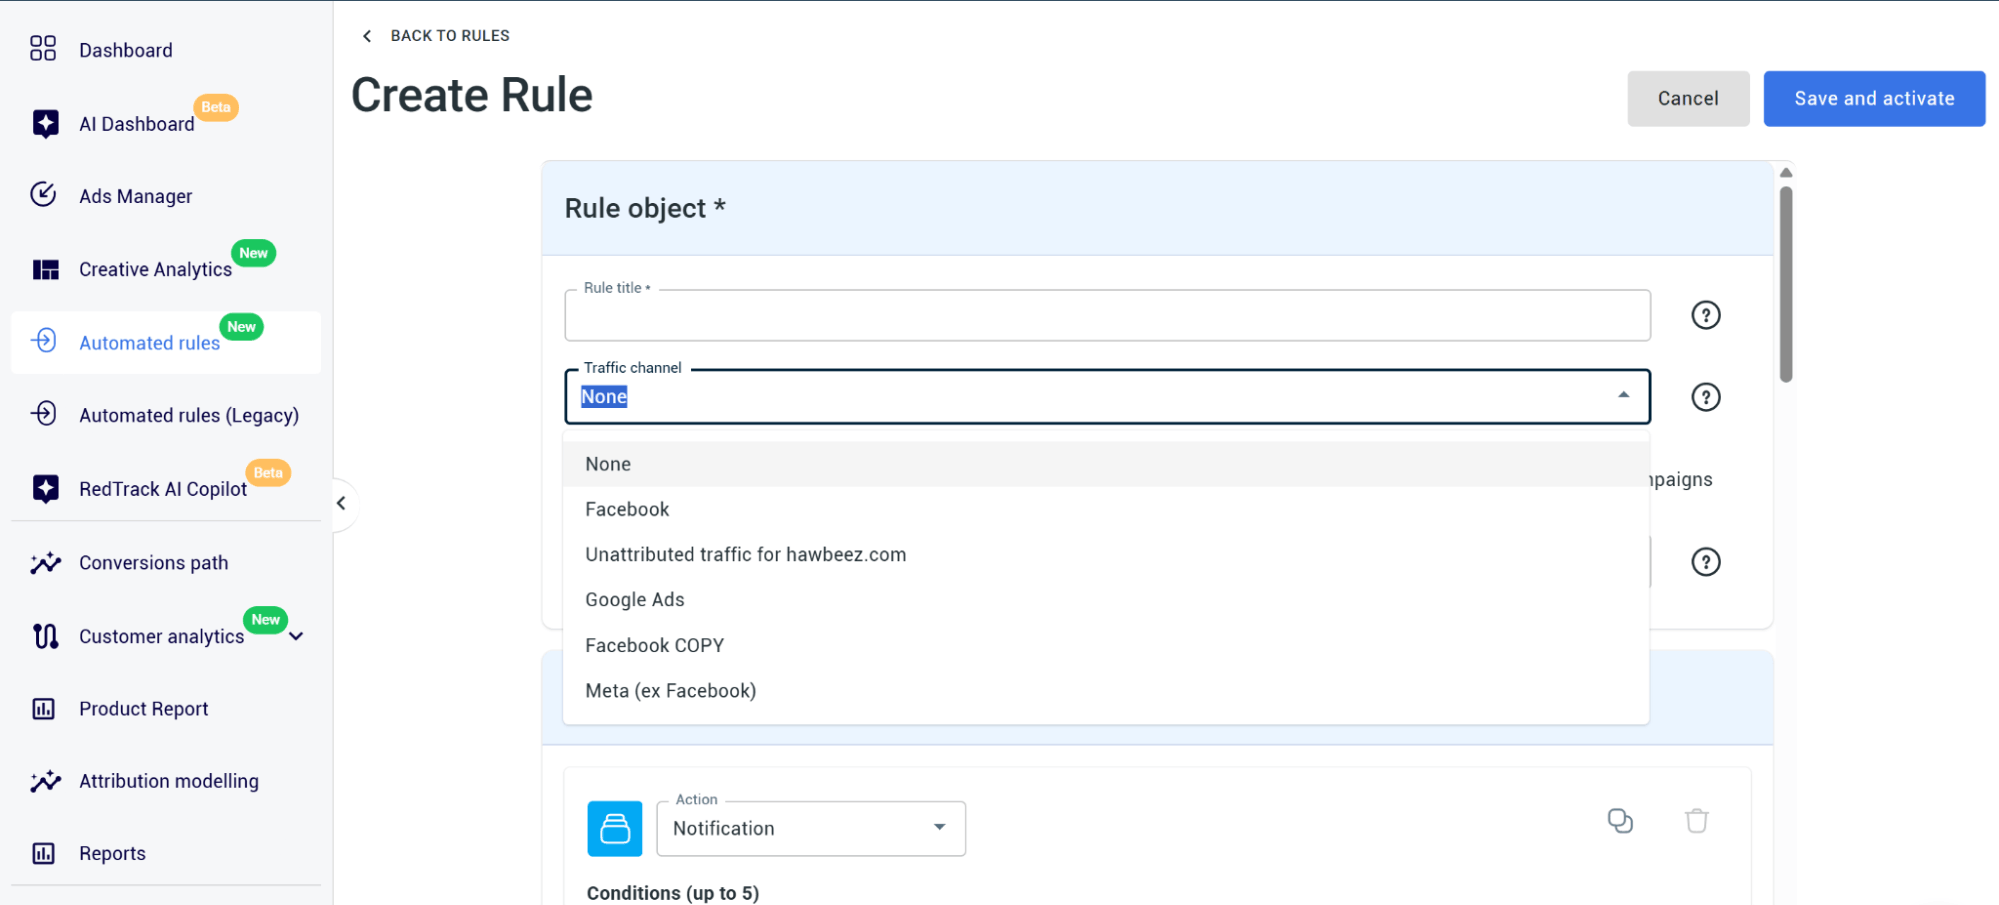
Task: Choose Google Ads traffic channel
Action: tap(1106, 600)
